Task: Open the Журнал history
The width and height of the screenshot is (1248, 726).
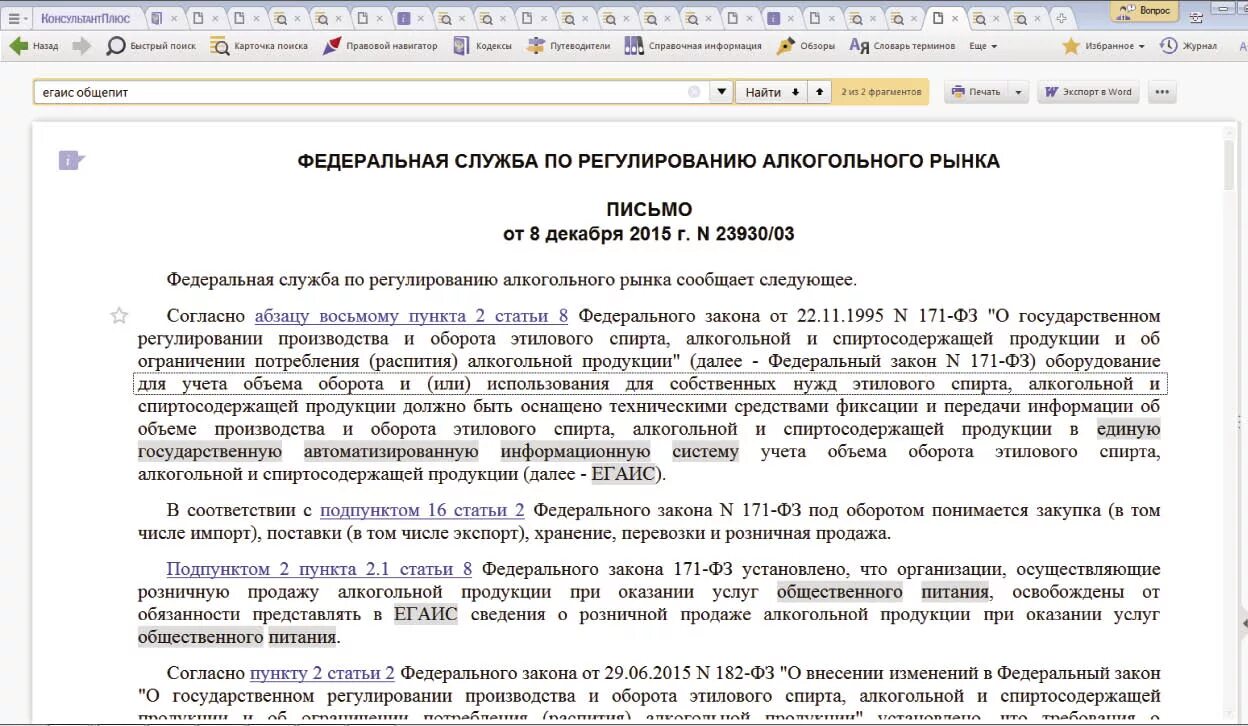Action: (1189, 46)
